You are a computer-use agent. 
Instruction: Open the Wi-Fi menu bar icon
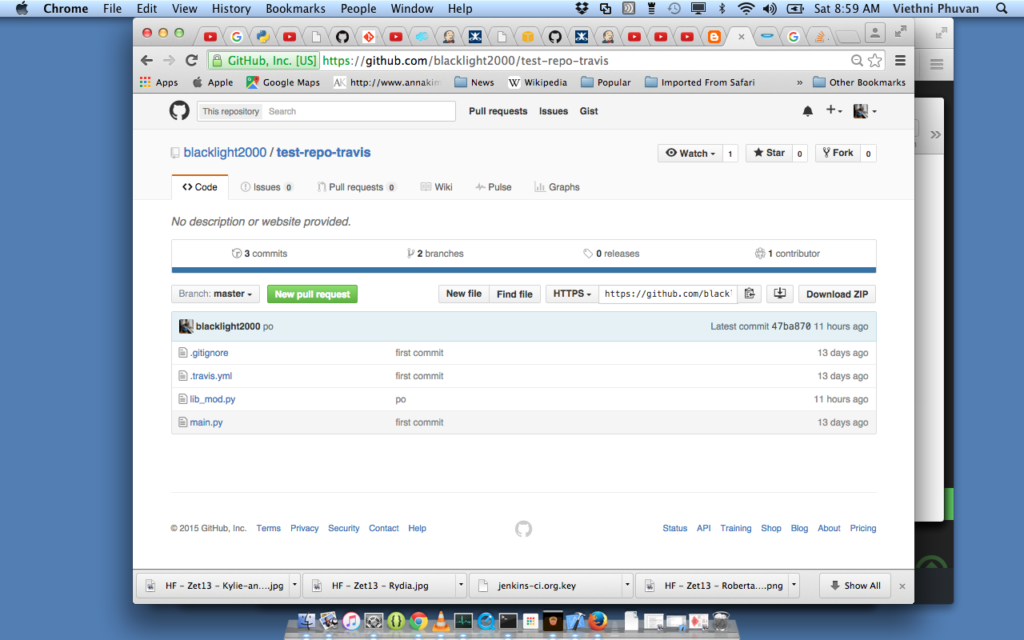[745, 8]
